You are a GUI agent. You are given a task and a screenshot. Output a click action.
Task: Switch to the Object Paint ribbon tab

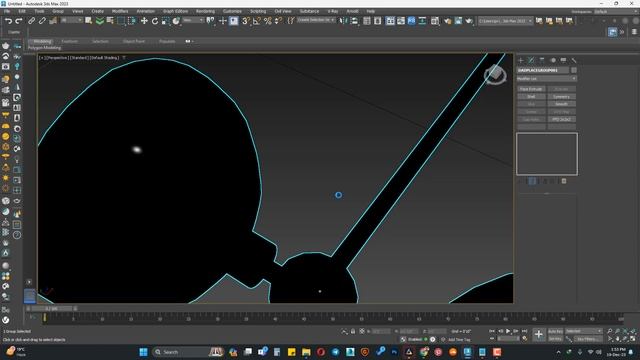pyautogui.click(x=134, y=41)
